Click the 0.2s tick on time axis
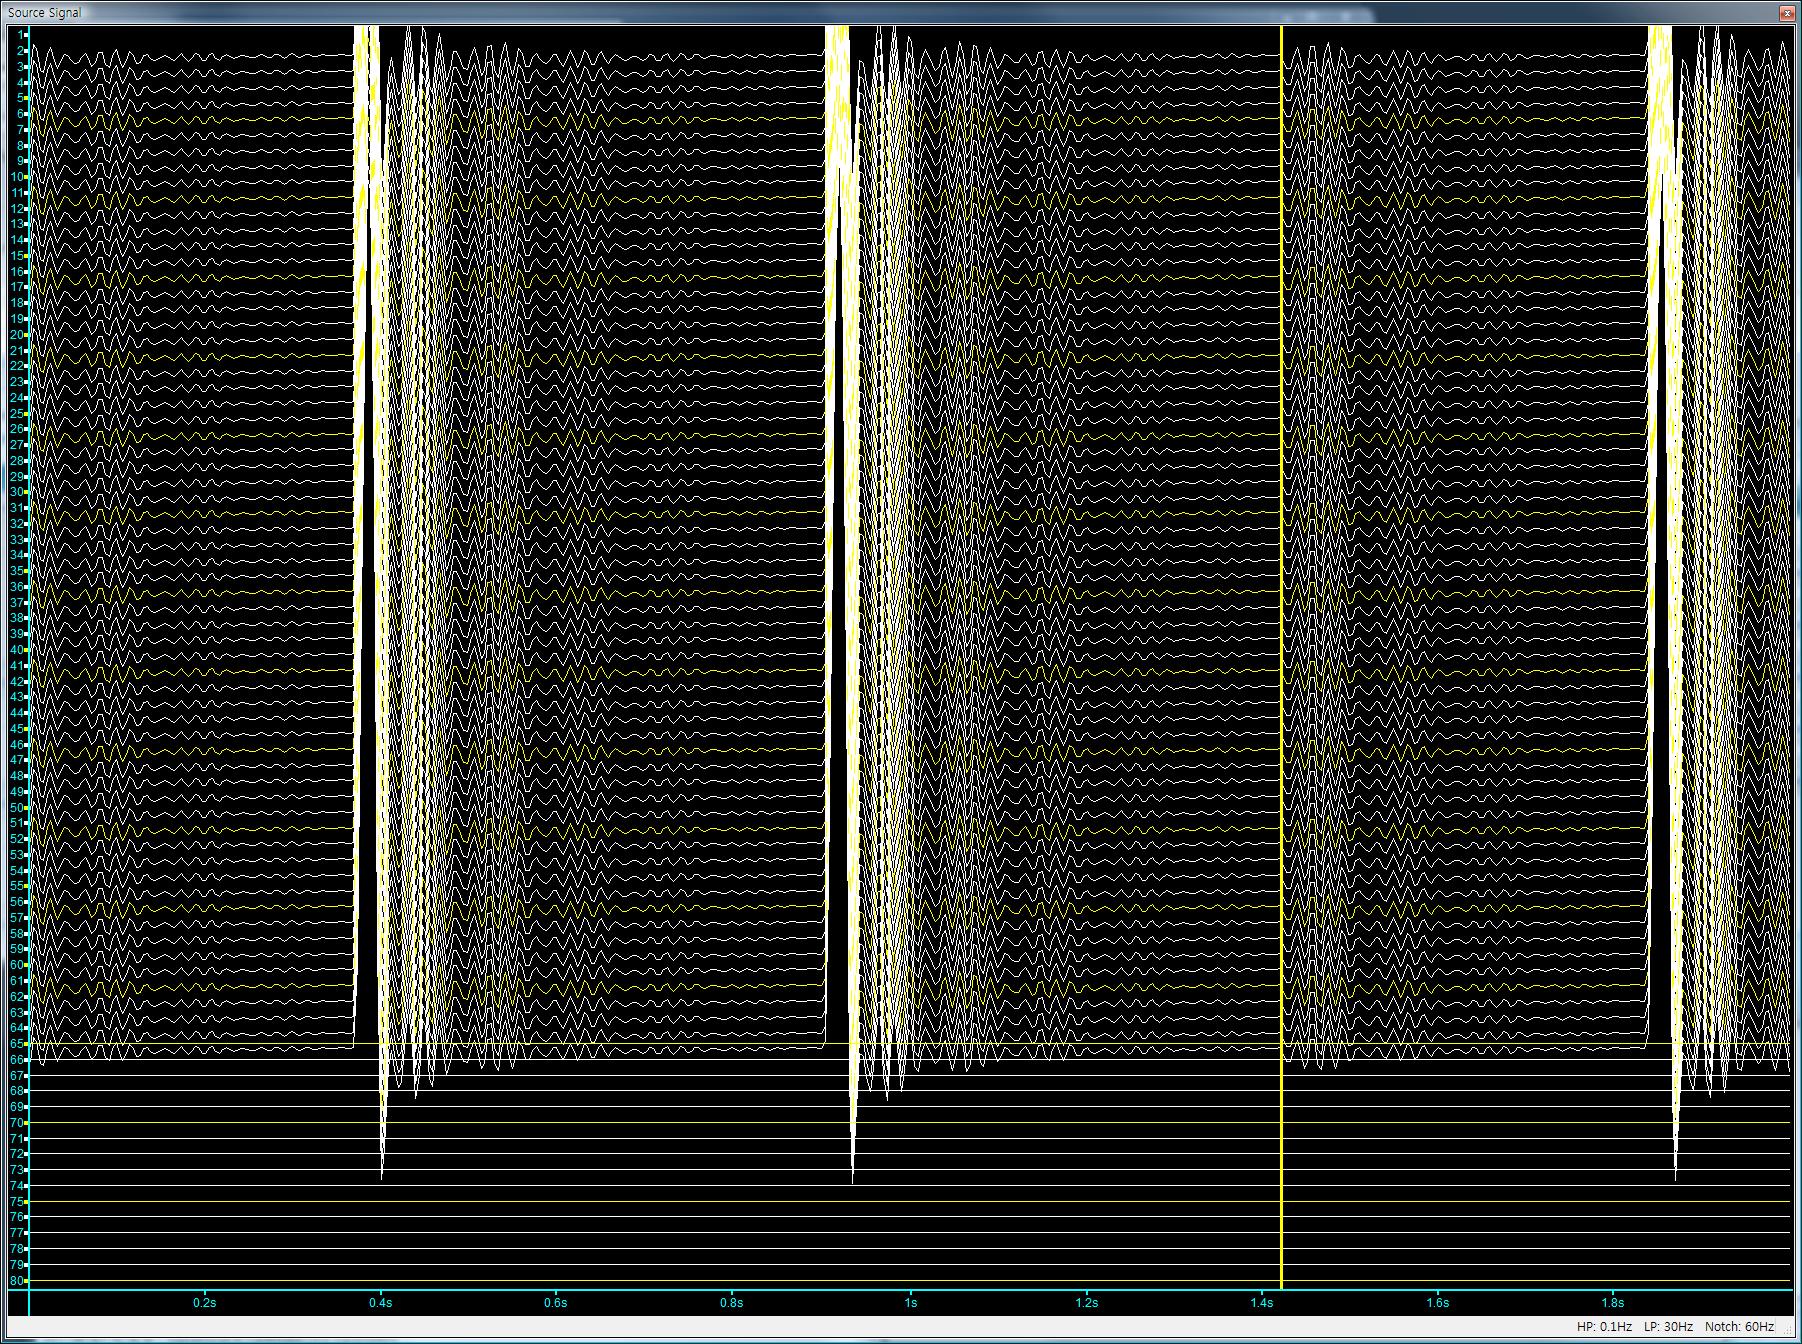The height and width of the screenshot is (1344, 1802). 204,1303
